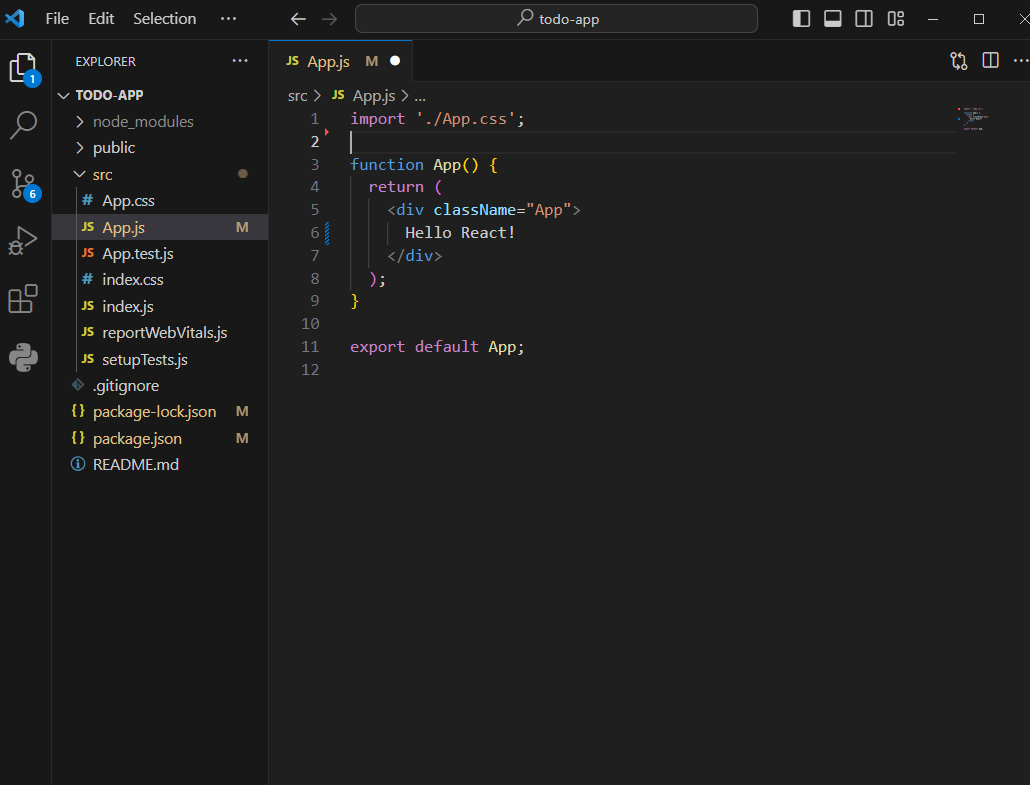Toggle the secondary side bar
1030x785 pixels.
pyautogui.click(x=864, y=19)
